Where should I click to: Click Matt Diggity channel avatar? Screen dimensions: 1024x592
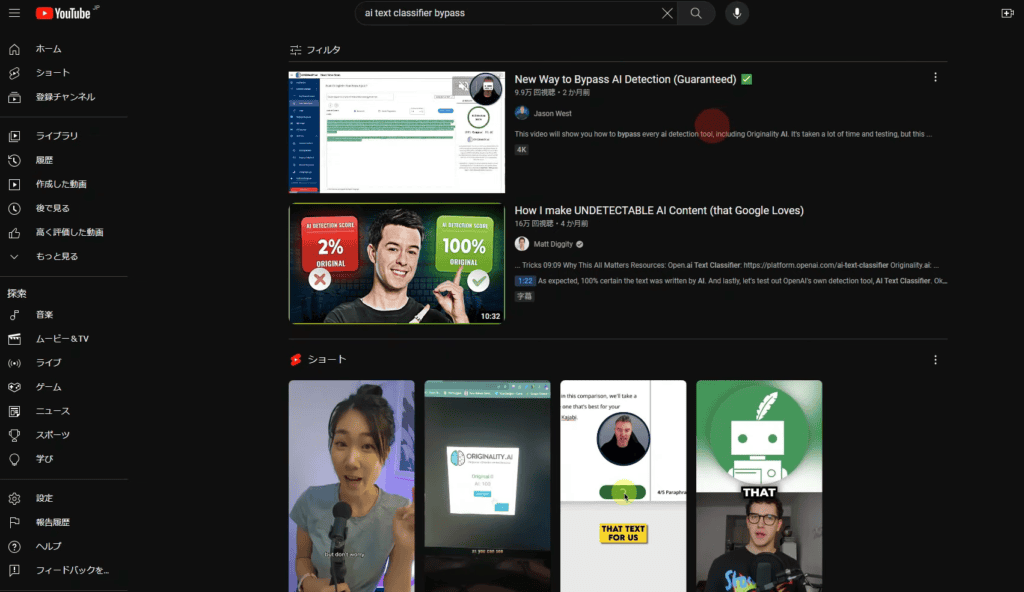[x=522, y=244]
